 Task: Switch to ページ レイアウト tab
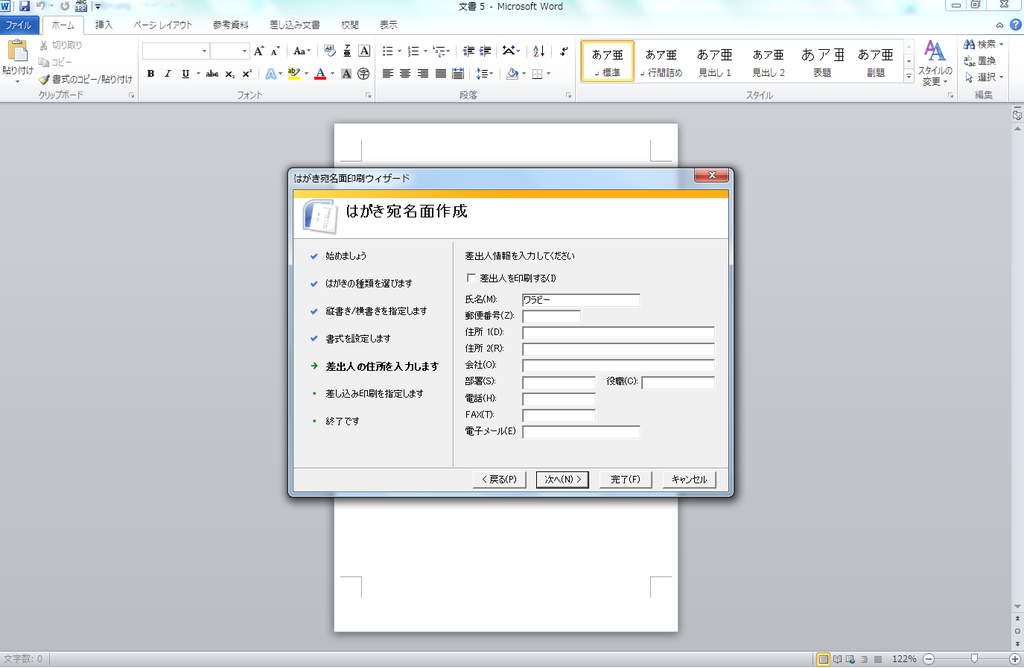163,25
